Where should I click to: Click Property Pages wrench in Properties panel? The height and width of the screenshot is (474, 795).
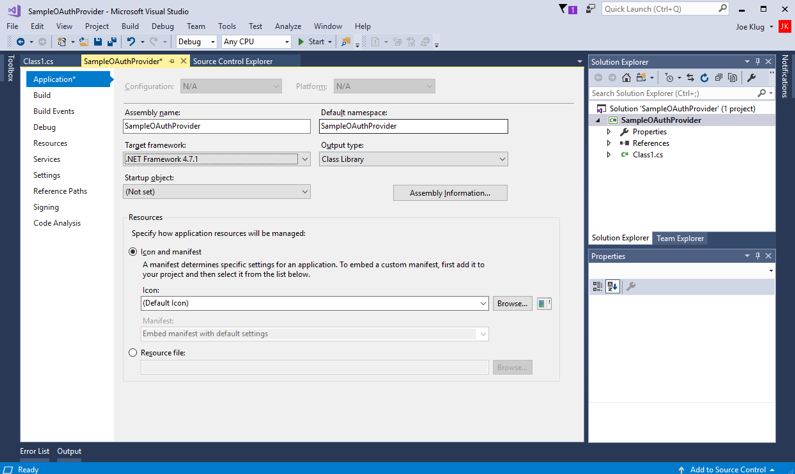point(631,286)
